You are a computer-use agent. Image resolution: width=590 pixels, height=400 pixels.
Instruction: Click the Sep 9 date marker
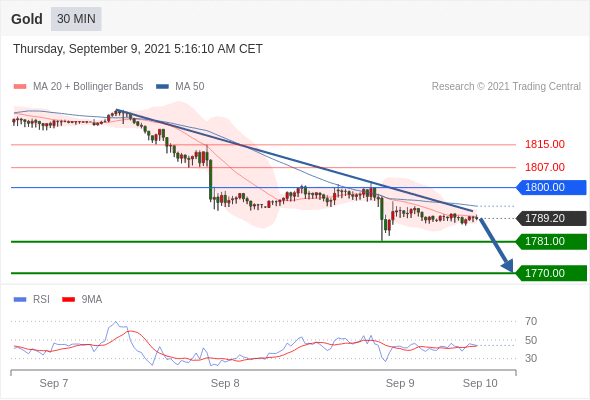(400, 383)
